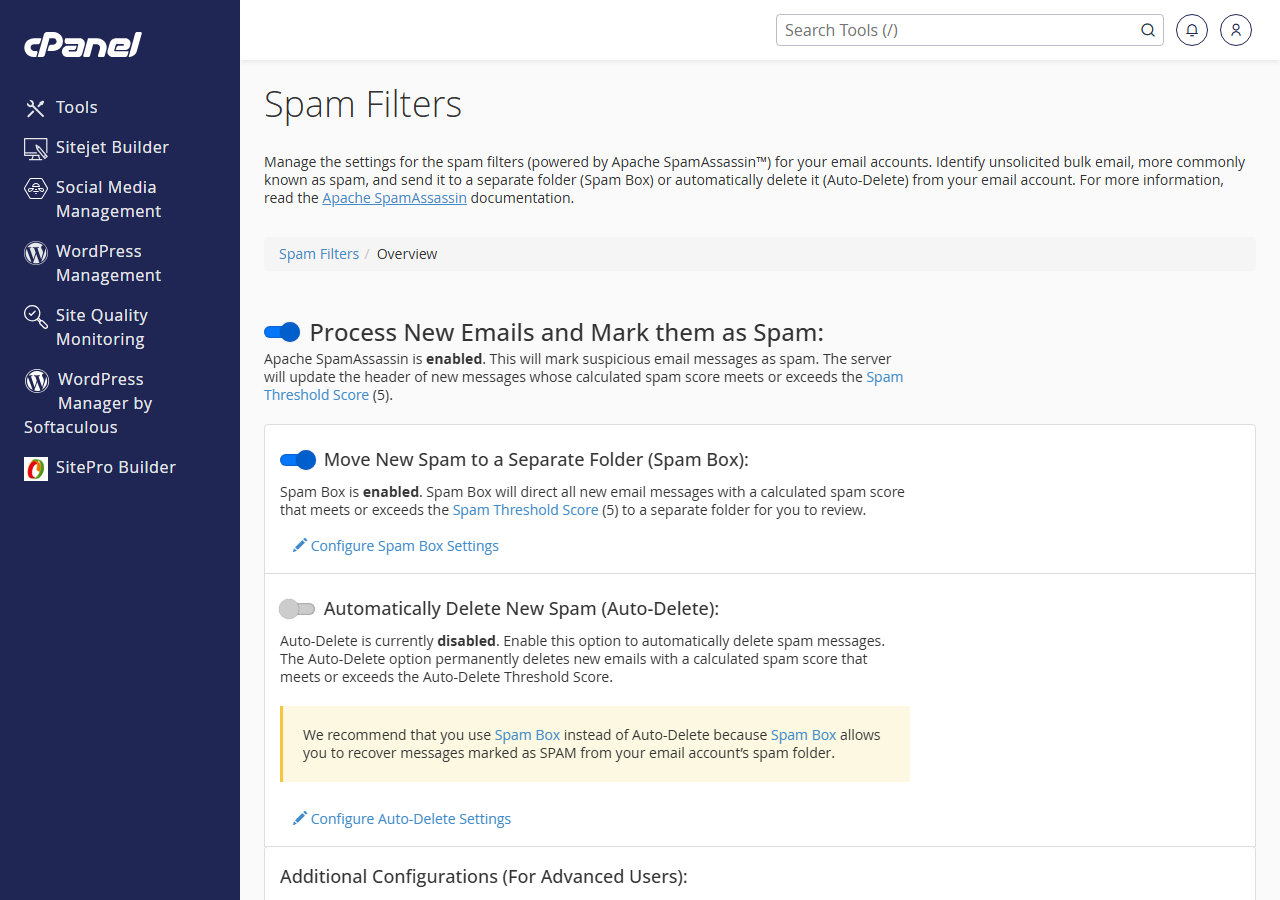Click the pencil icon beside Configure Spam Box Settings
The height and width of the screenshot is (900, 1280).
[x=300, y=545]
